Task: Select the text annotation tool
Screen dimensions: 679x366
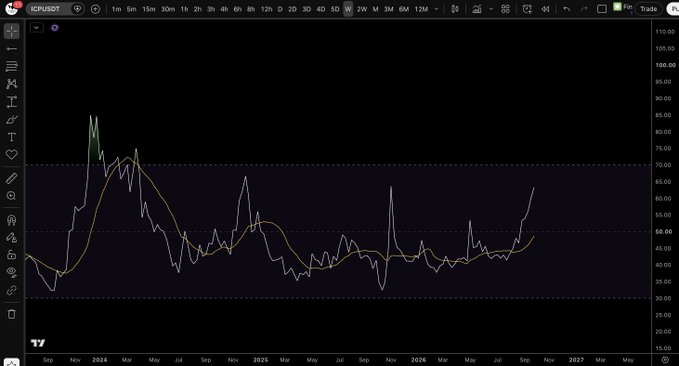Action: pos(12,137)
